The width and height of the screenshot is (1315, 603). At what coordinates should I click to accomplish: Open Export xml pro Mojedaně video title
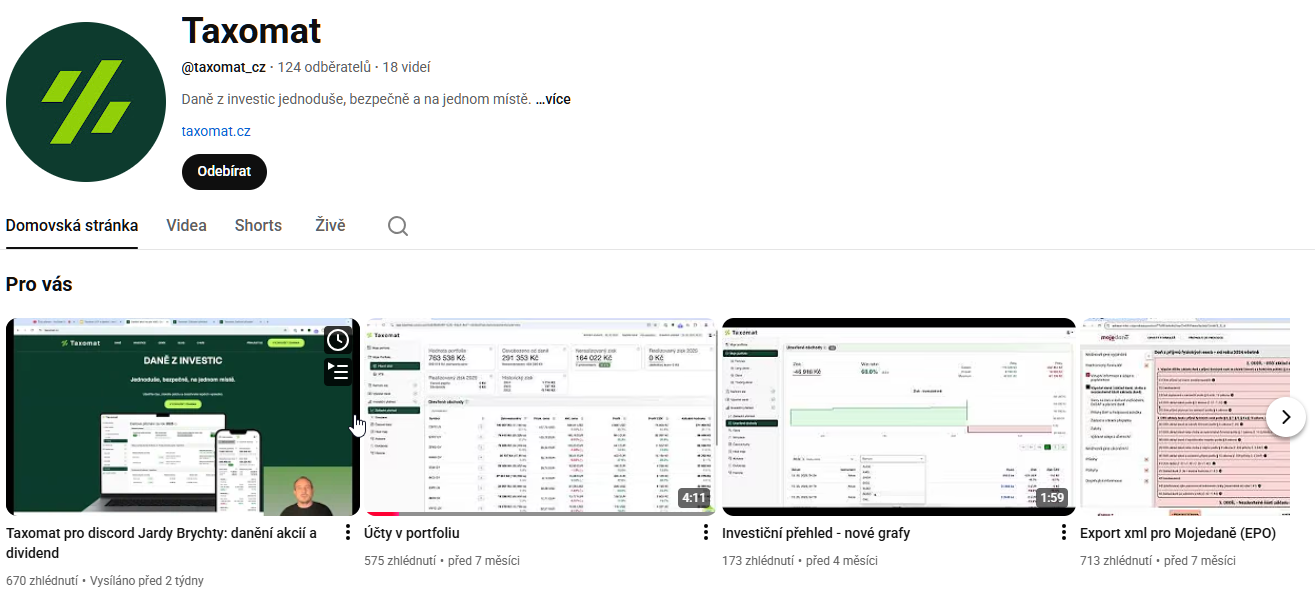click(x=1177, y=534)
